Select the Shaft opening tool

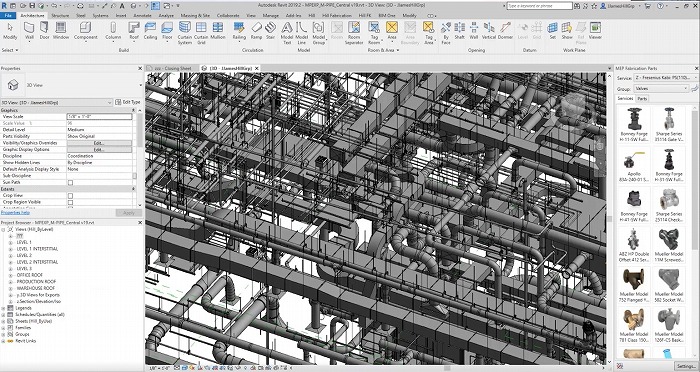[460, 31]
